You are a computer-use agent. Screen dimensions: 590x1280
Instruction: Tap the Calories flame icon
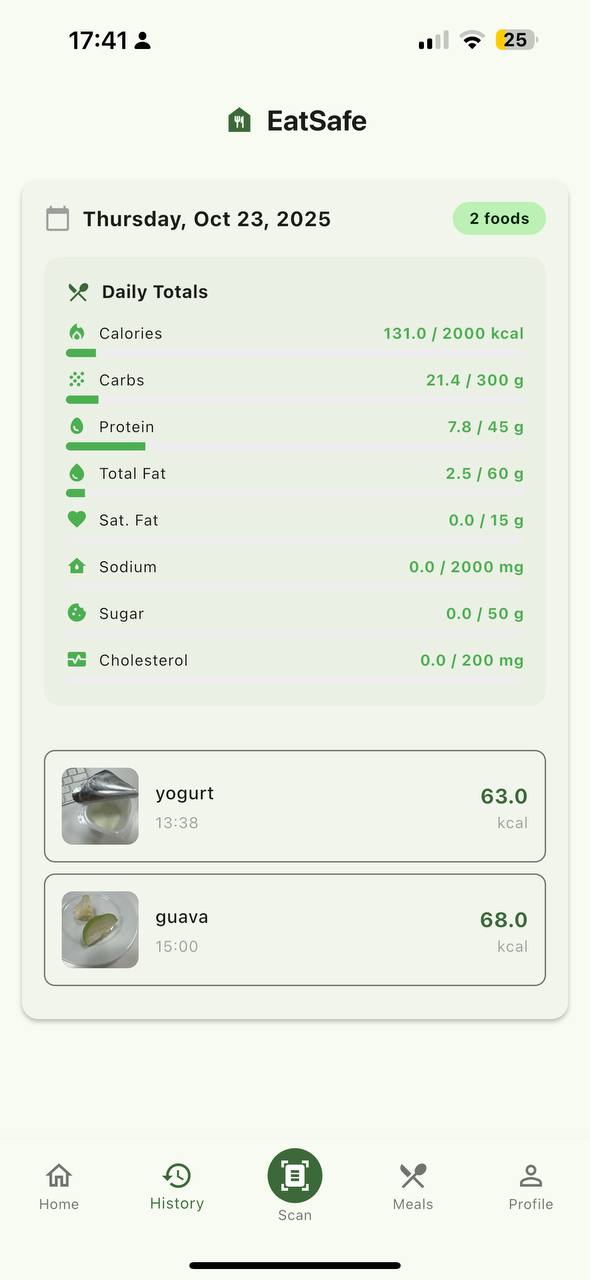[x=78, y=333]
